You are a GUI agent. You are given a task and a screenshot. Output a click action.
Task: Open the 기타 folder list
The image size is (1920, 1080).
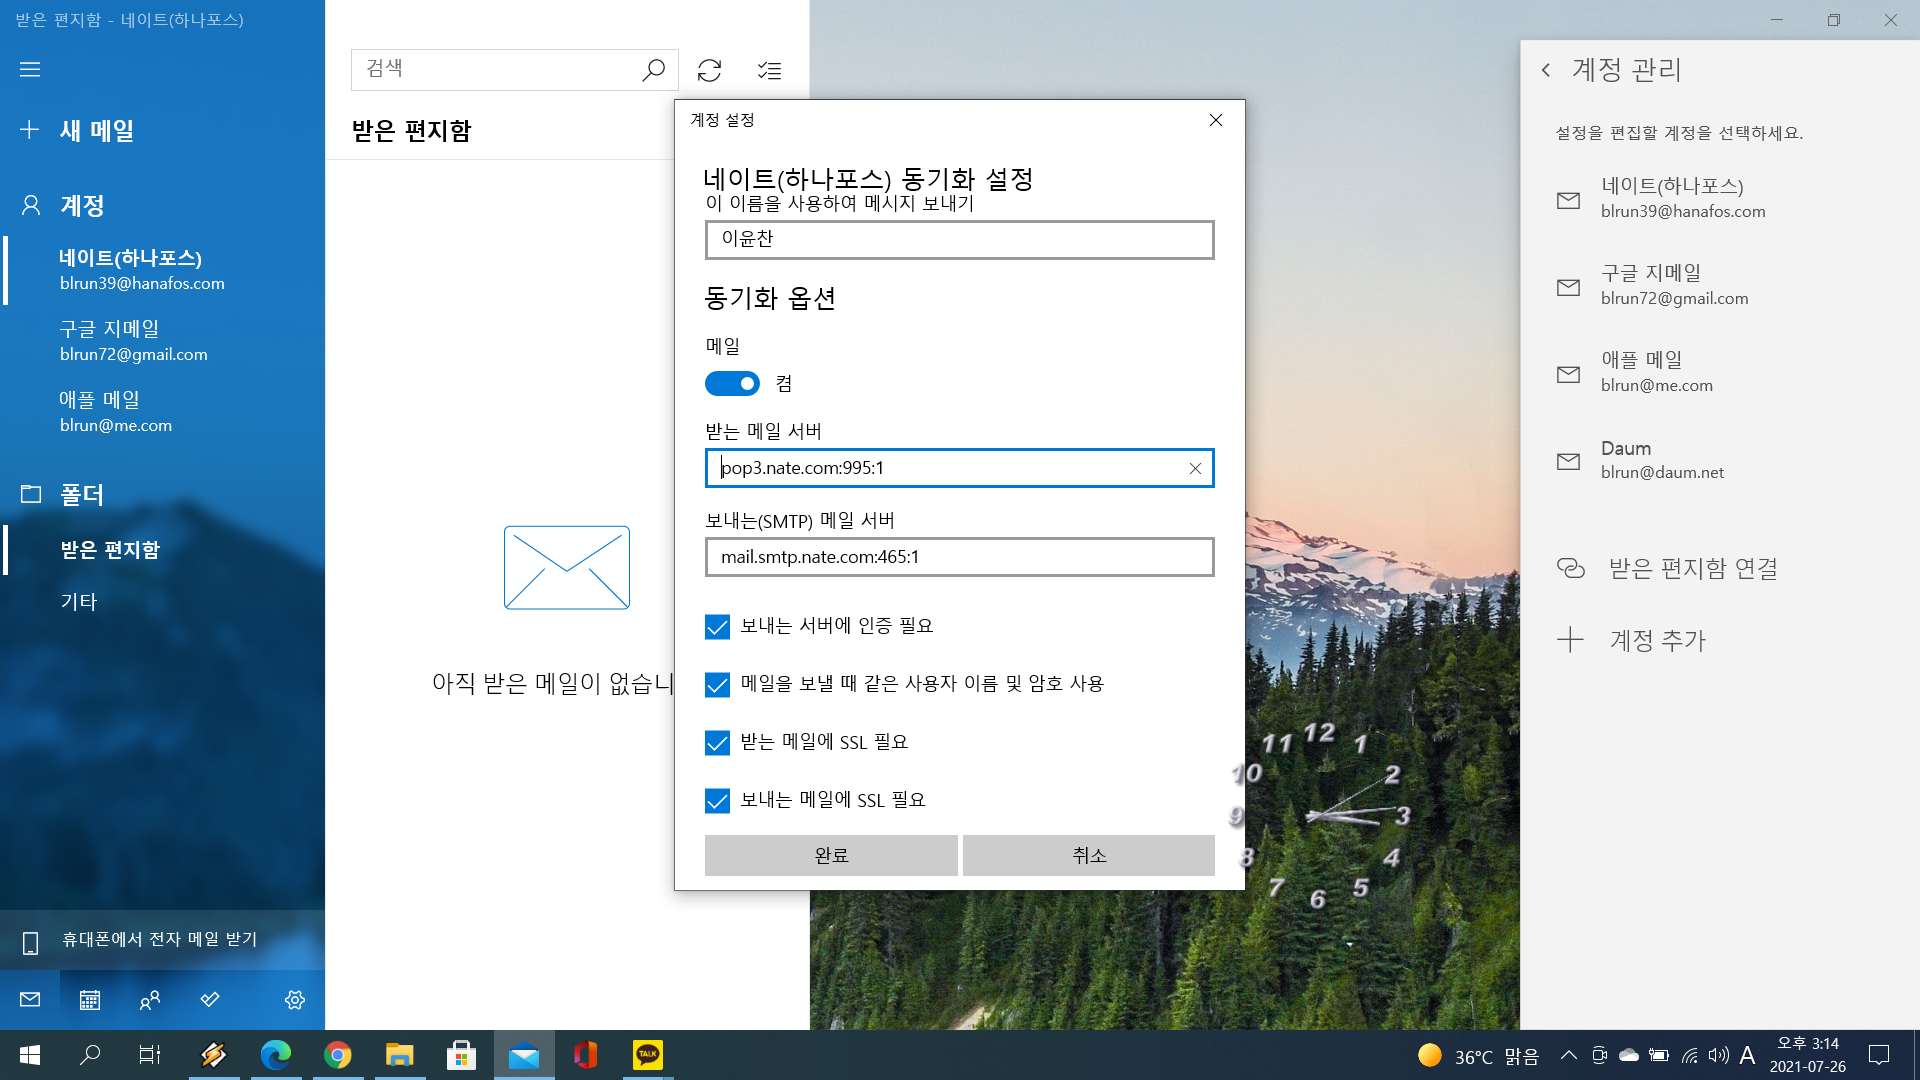[162, 601]
